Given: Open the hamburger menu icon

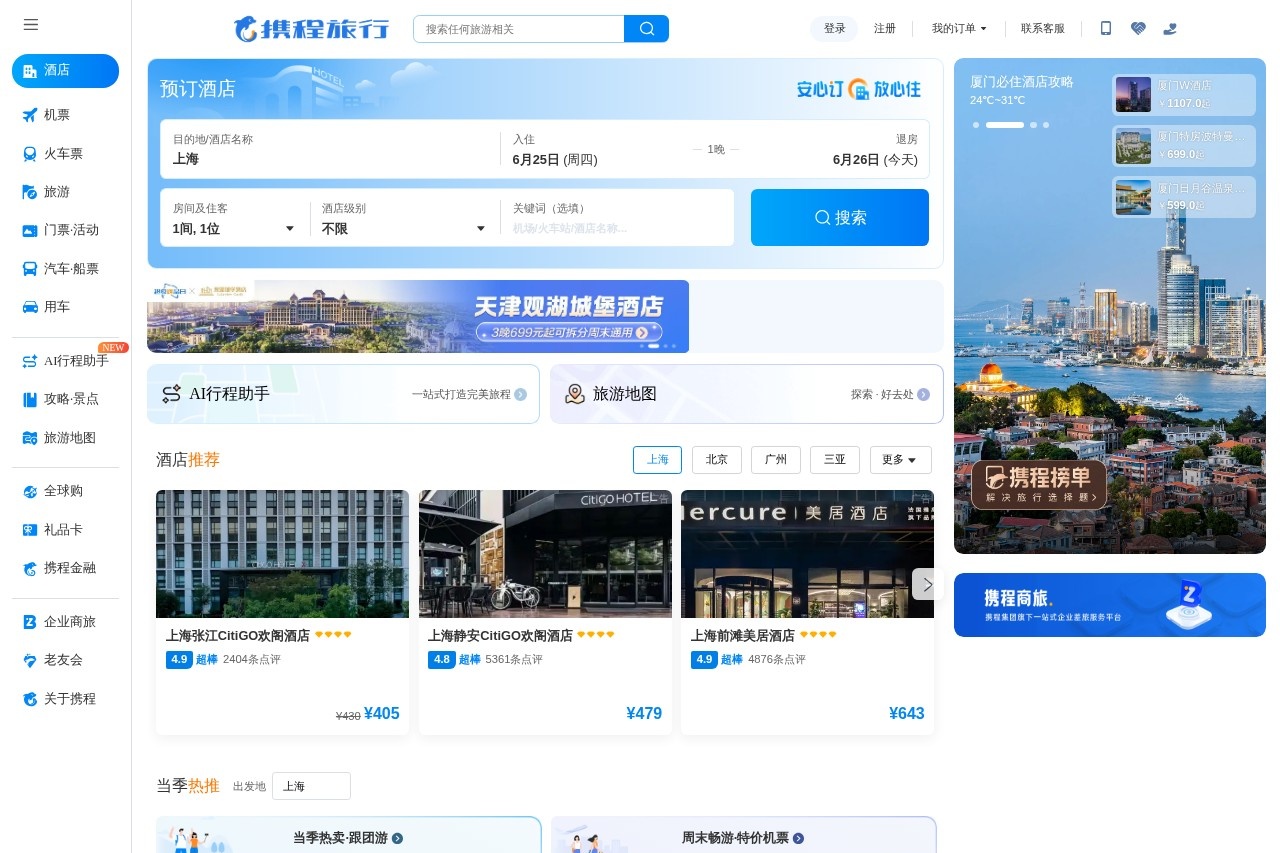Looking at the screenshot, I should click(x=31, y=25).
